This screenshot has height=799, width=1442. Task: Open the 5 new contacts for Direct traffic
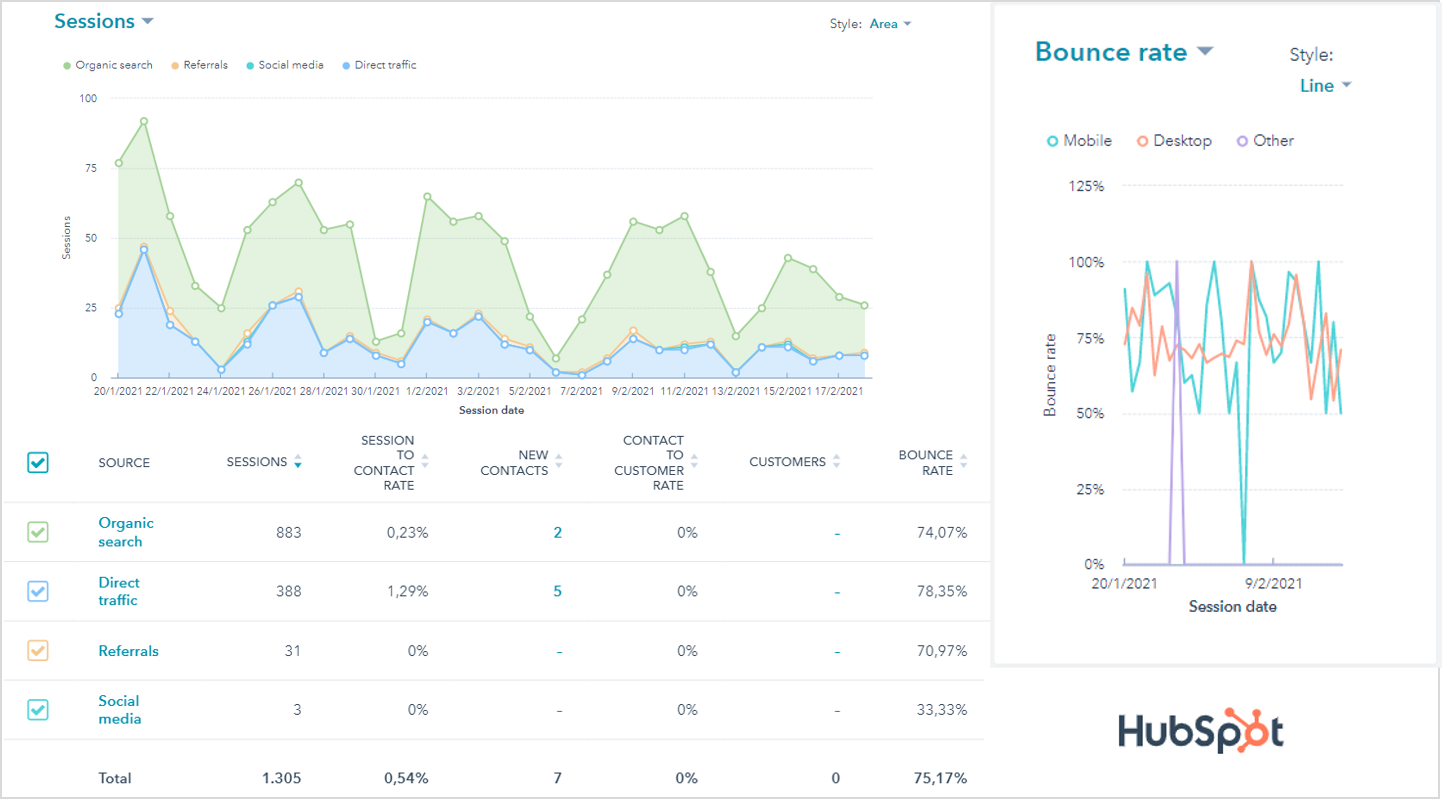558,592
